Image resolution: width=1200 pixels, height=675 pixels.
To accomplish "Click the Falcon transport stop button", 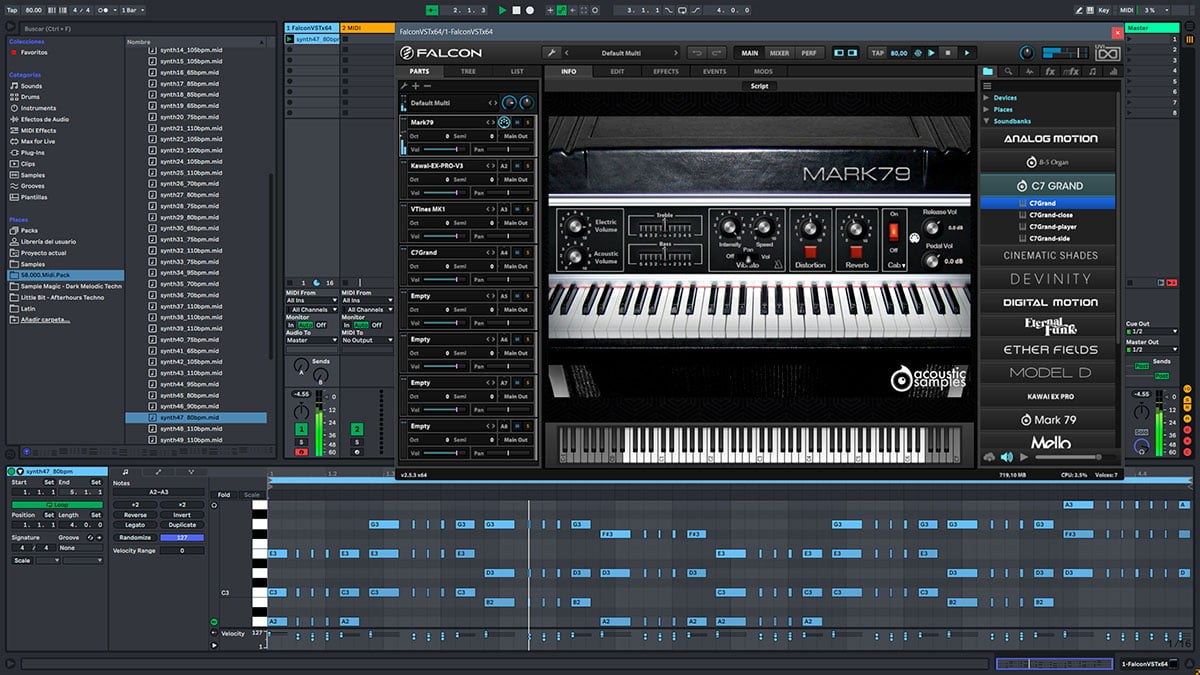I will click(x=948, y=53).
